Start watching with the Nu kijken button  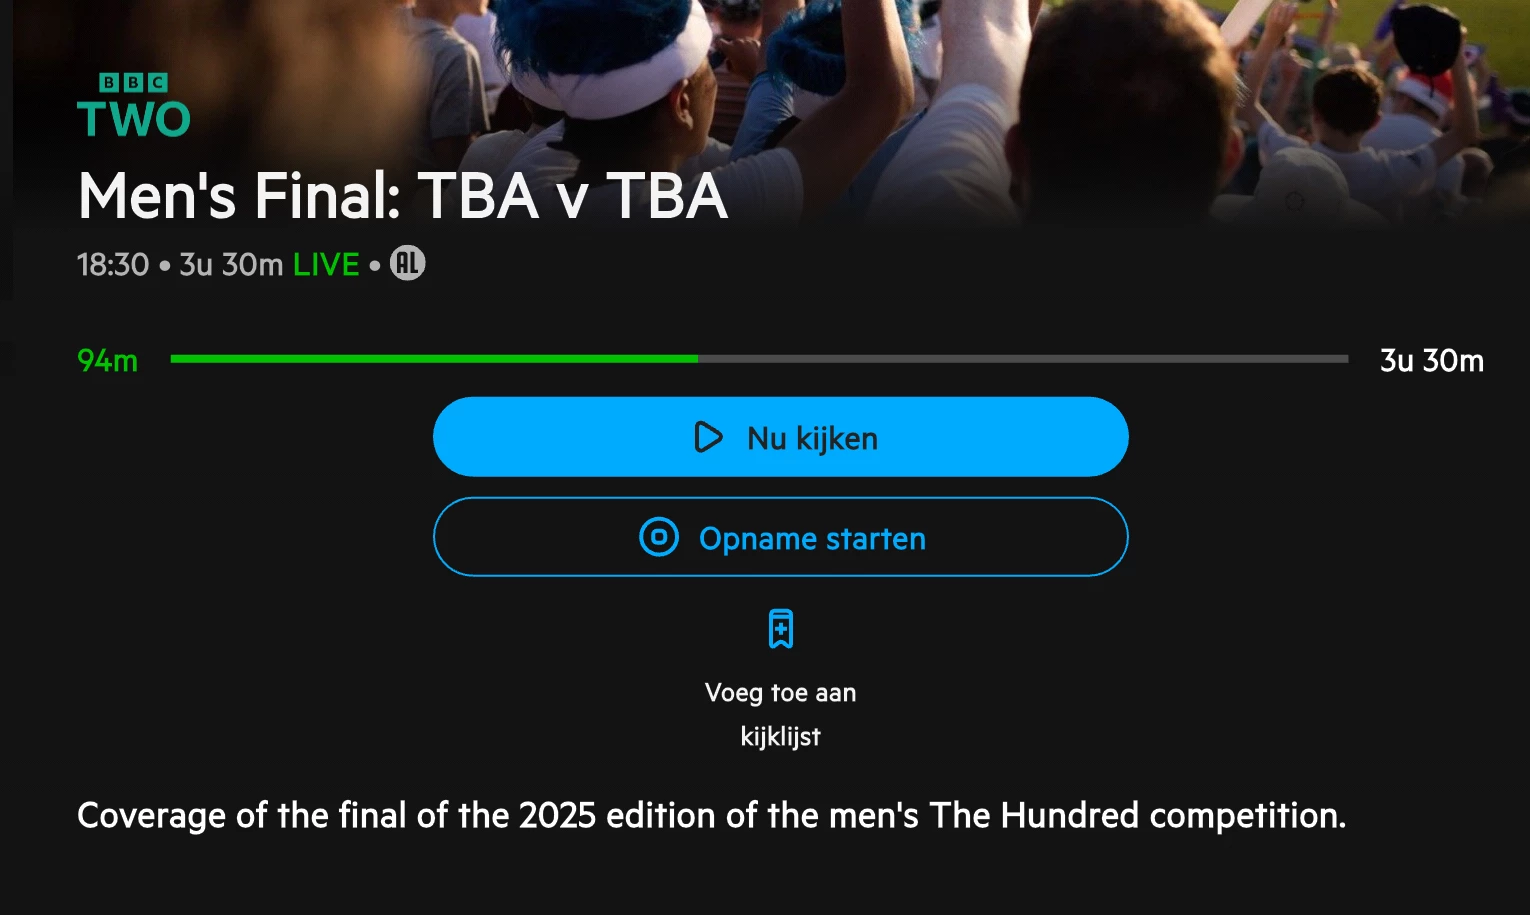pyautogui.click(x=781, y=437)
